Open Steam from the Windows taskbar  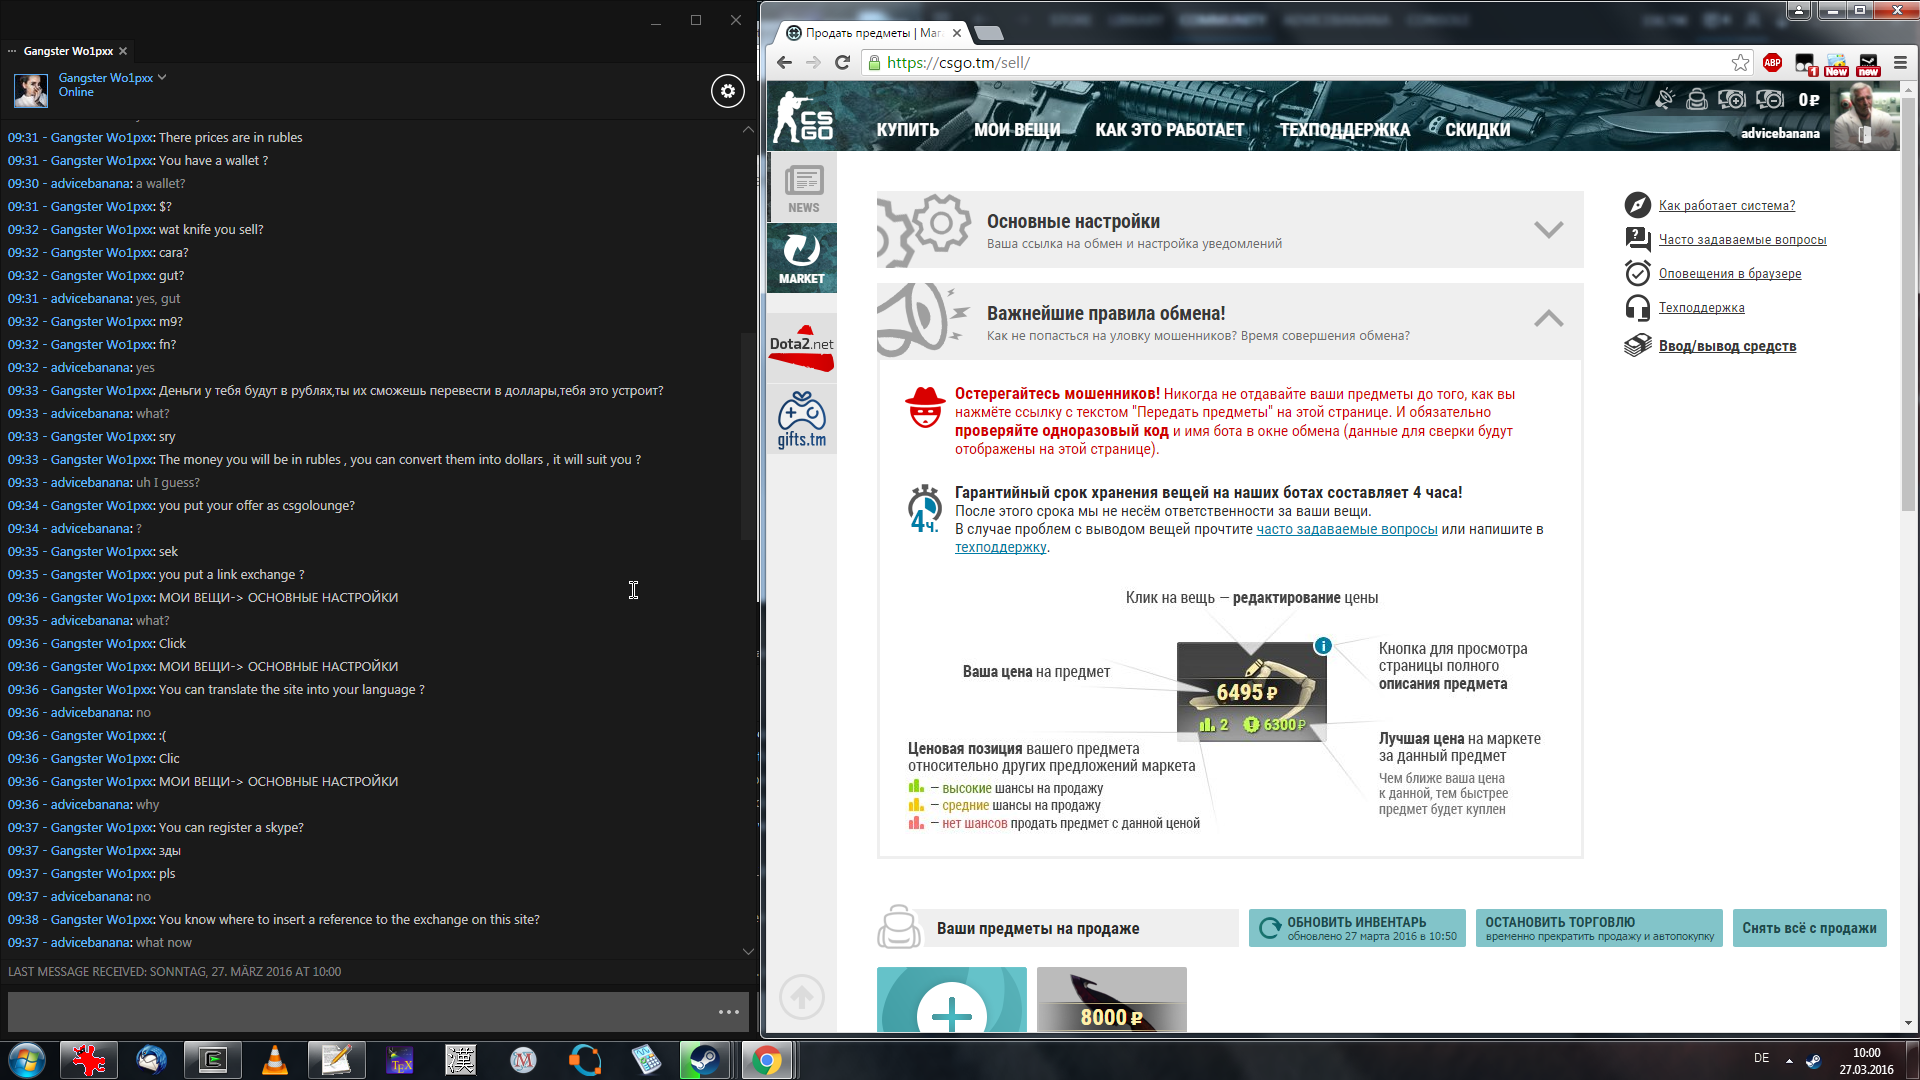tap(705, 1060)
